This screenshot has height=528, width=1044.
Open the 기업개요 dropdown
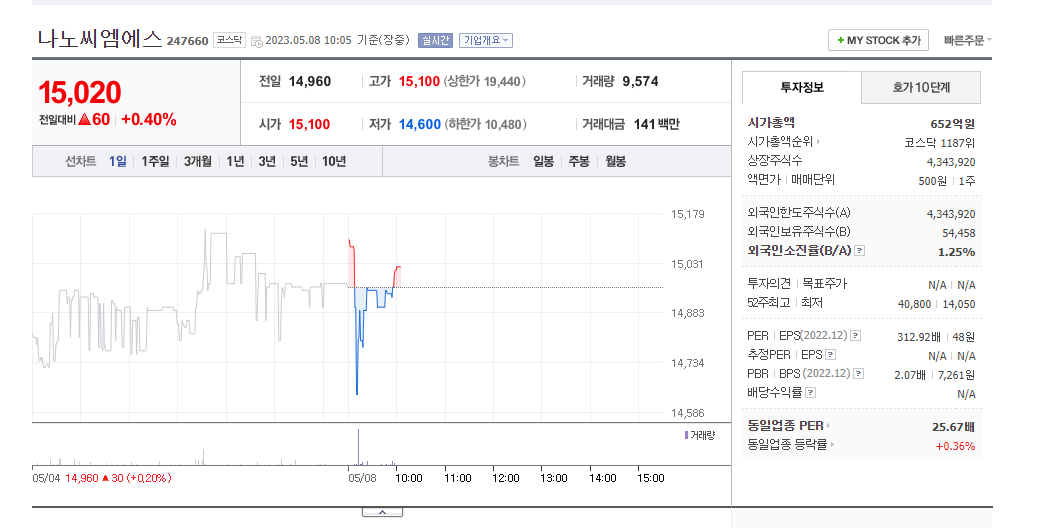click(x=485, y=41)
